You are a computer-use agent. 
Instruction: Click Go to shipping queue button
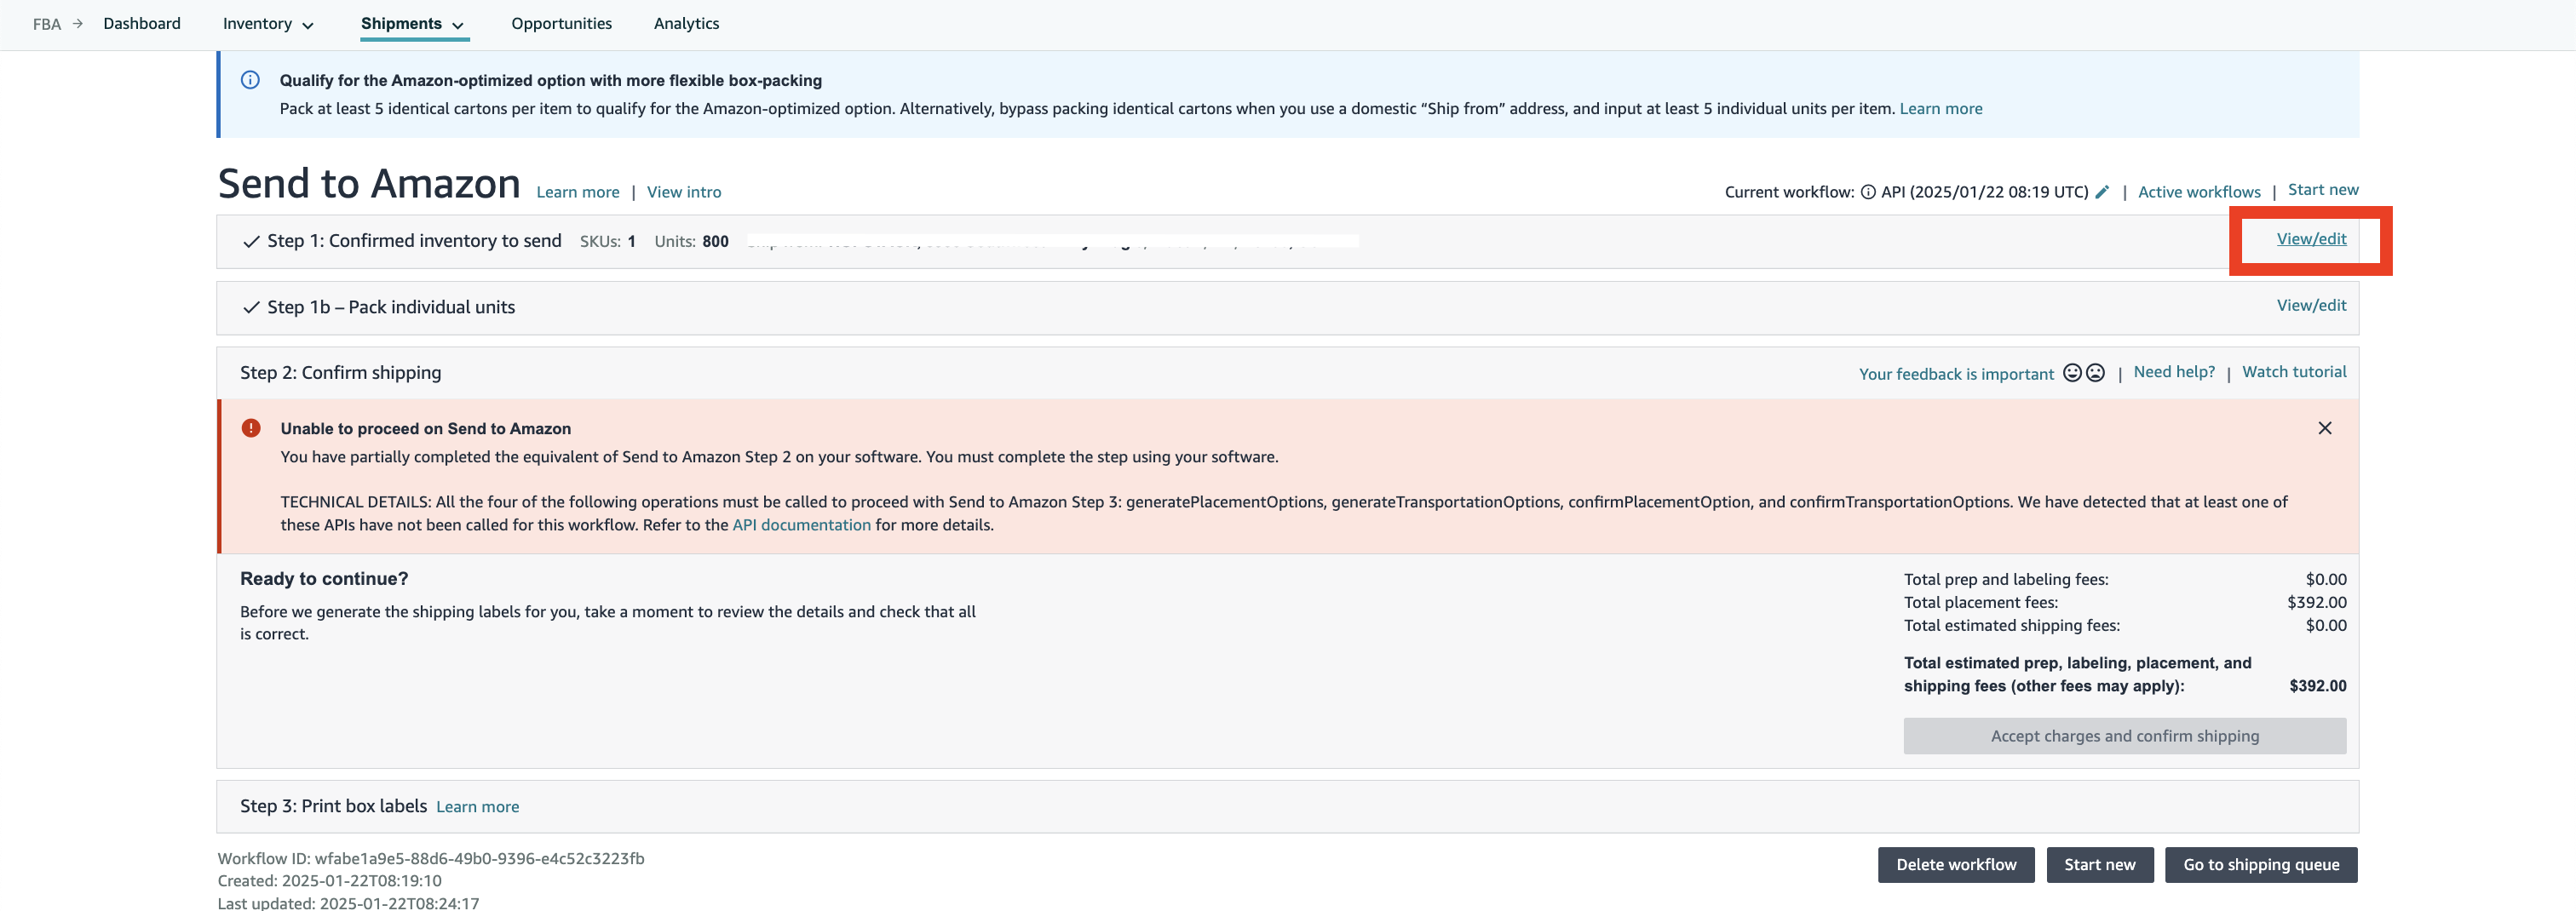click(2260, 865)
